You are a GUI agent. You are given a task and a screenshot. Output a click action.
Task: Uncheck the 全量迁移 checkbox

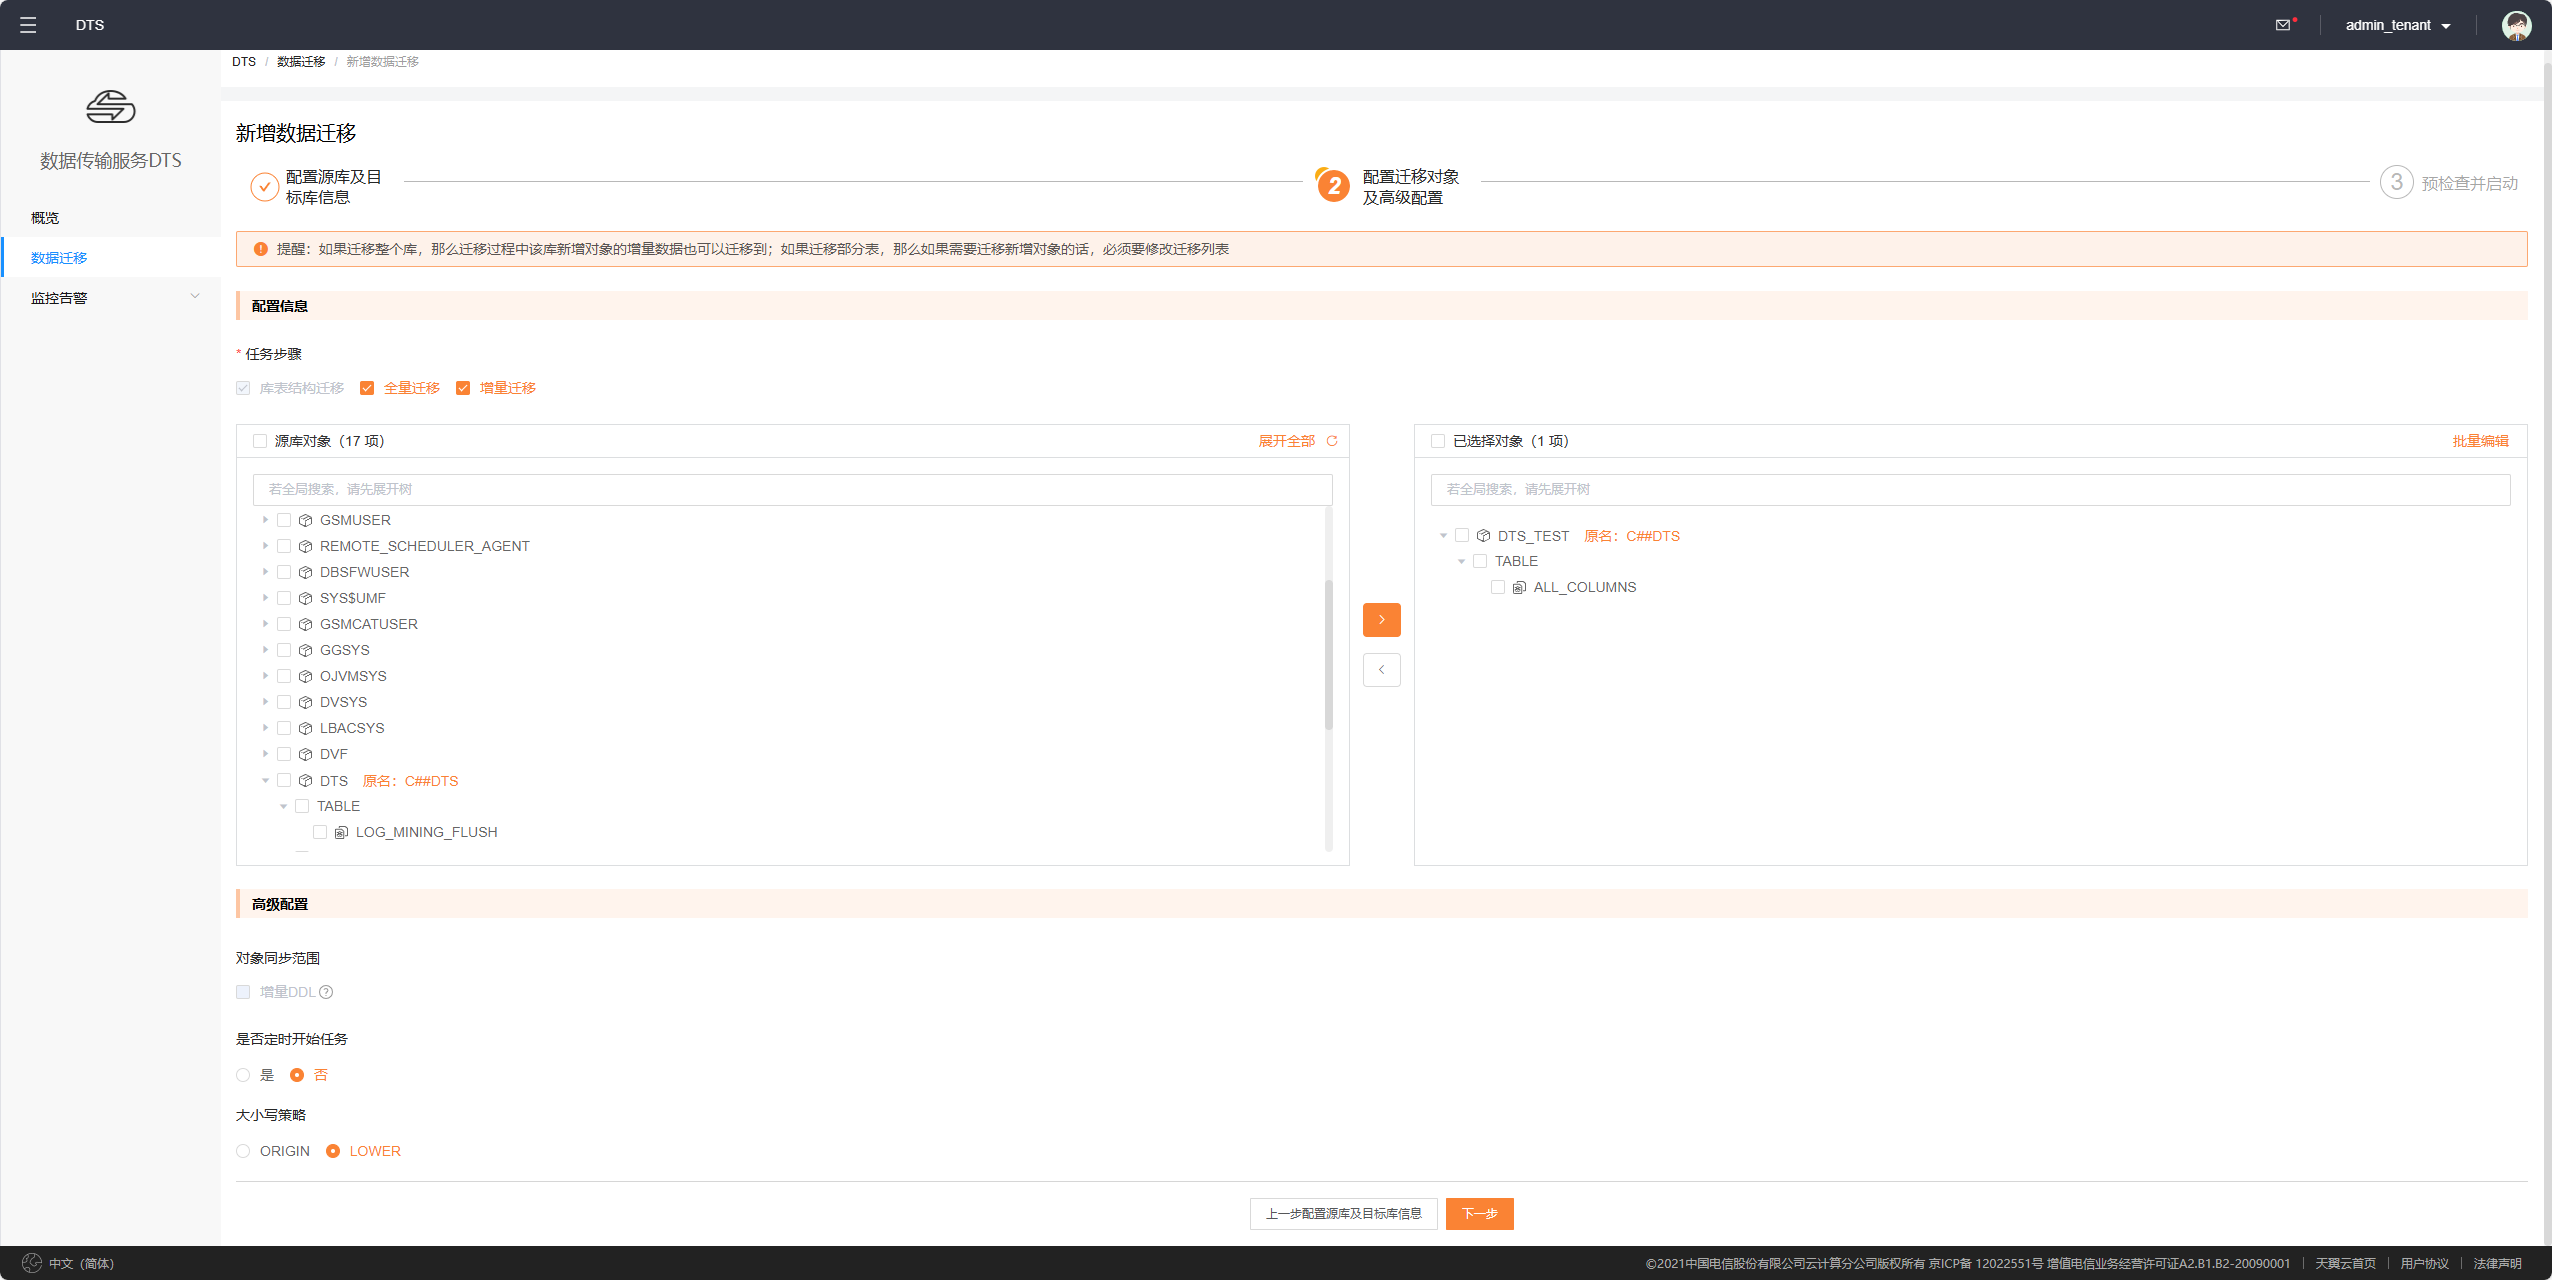367,388
